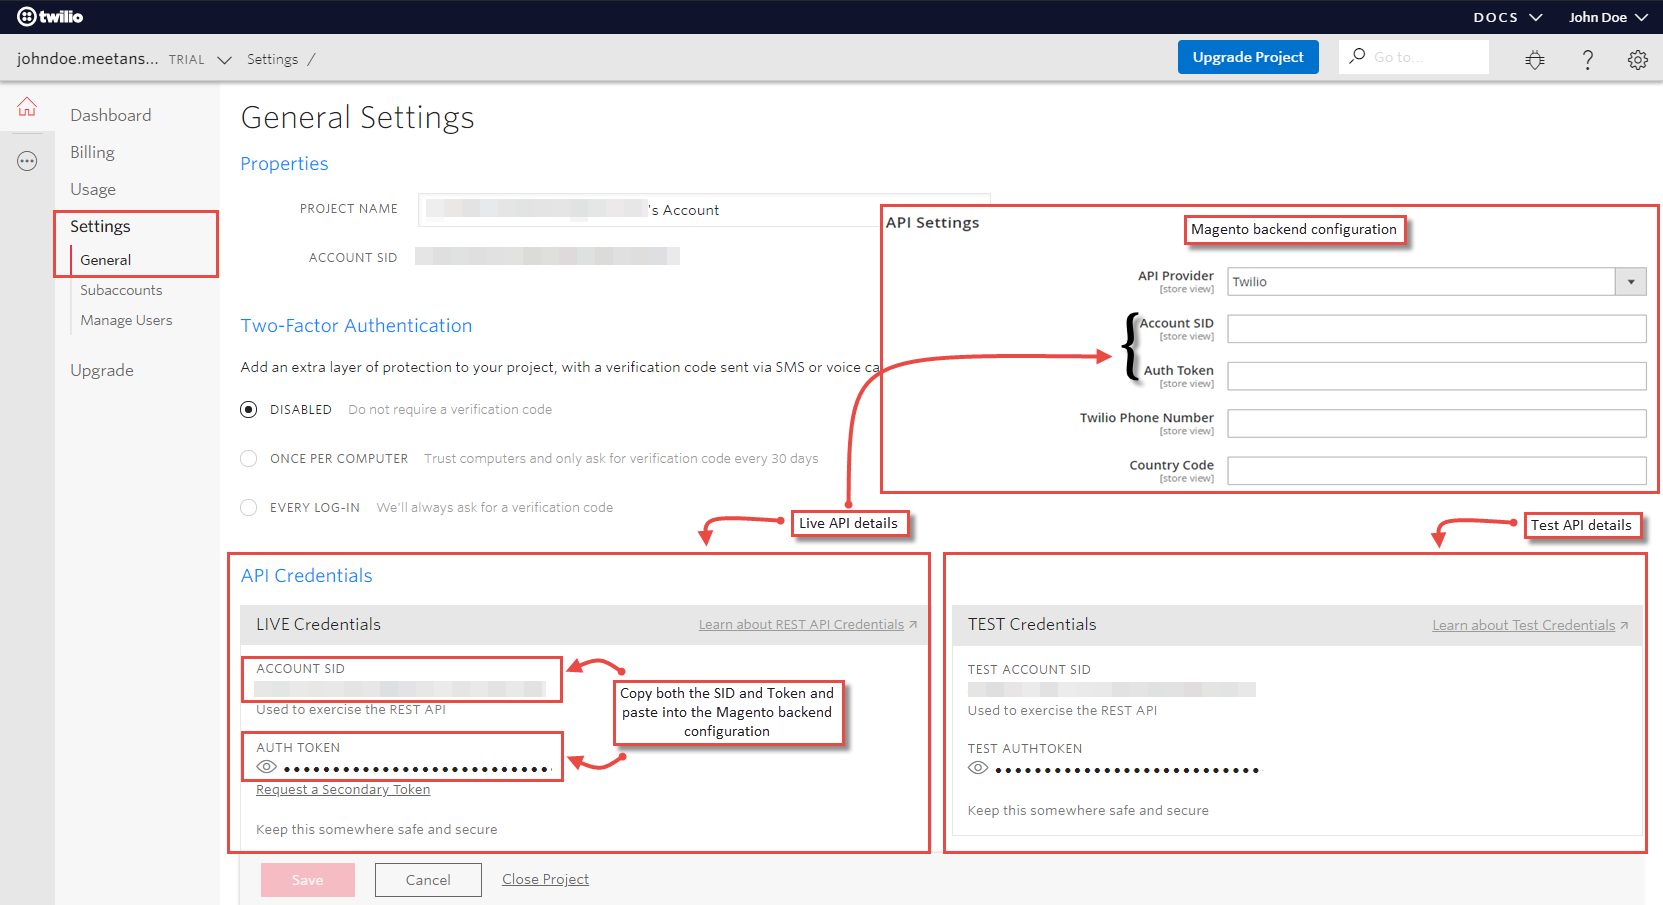Open Subaccounts under Settings
1663x905 pixels.
[x=121, y=290]
